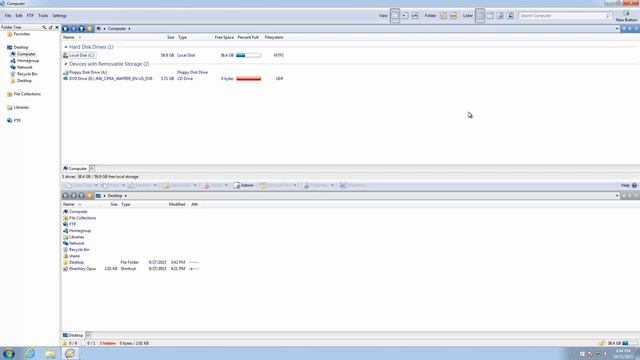Click Local Disk percent full bar

pos(248,55)
